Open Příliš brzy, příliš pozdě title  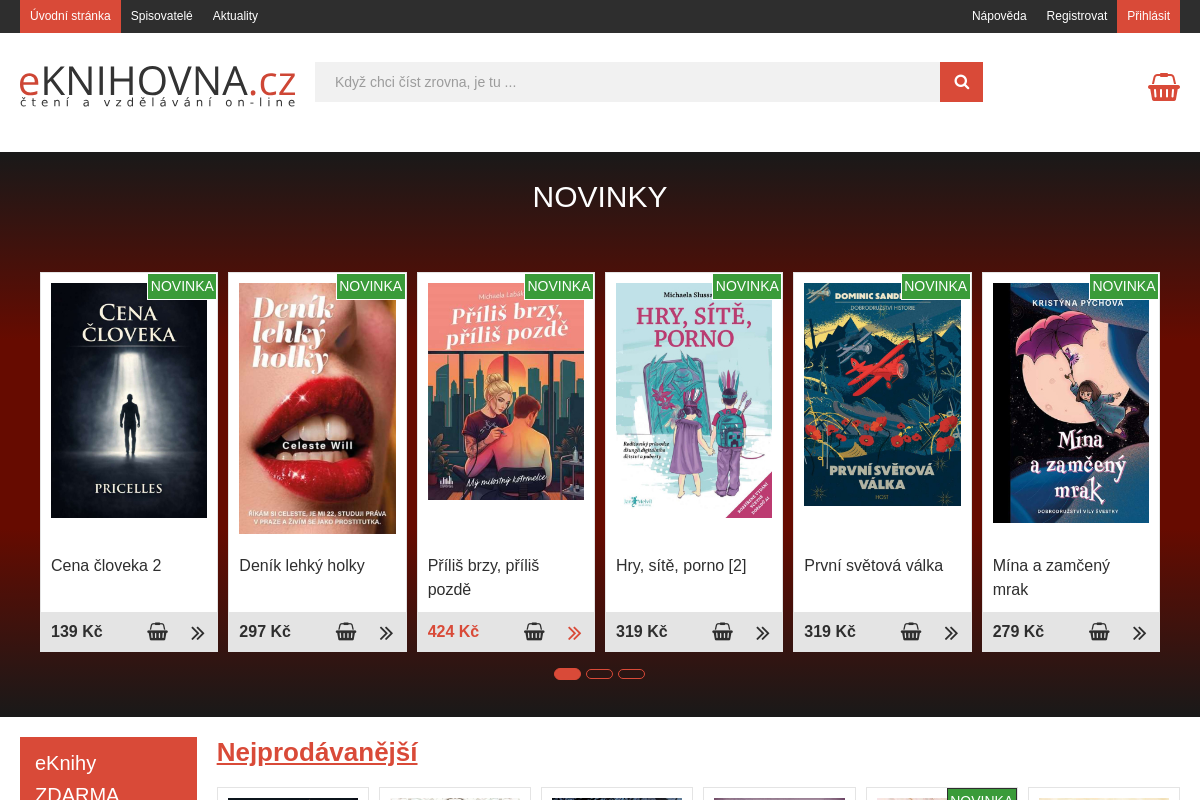[x=484, y=578]
